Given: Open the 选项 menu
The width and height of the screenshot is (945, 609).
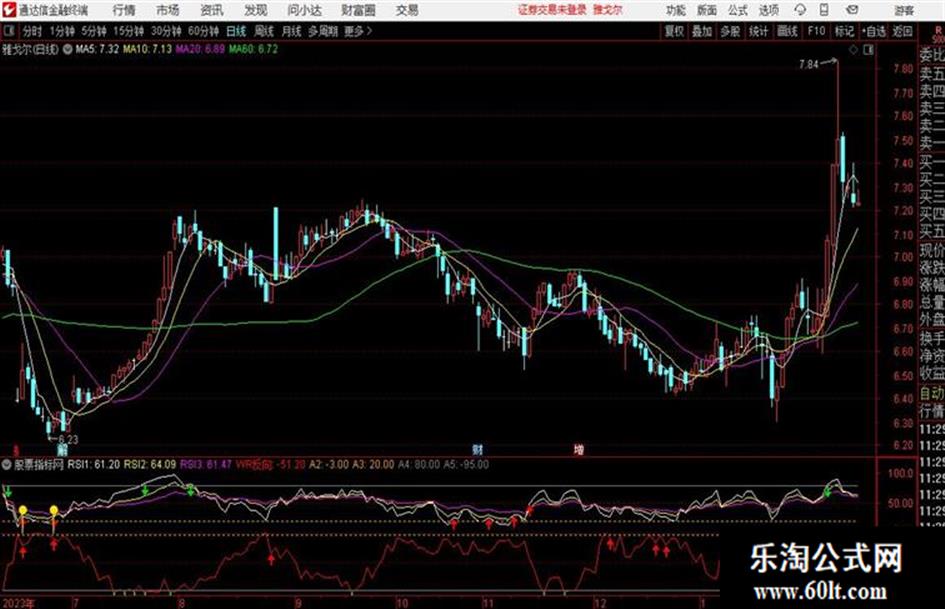Looking at the screenshot, I should click(x=769, y=10).
